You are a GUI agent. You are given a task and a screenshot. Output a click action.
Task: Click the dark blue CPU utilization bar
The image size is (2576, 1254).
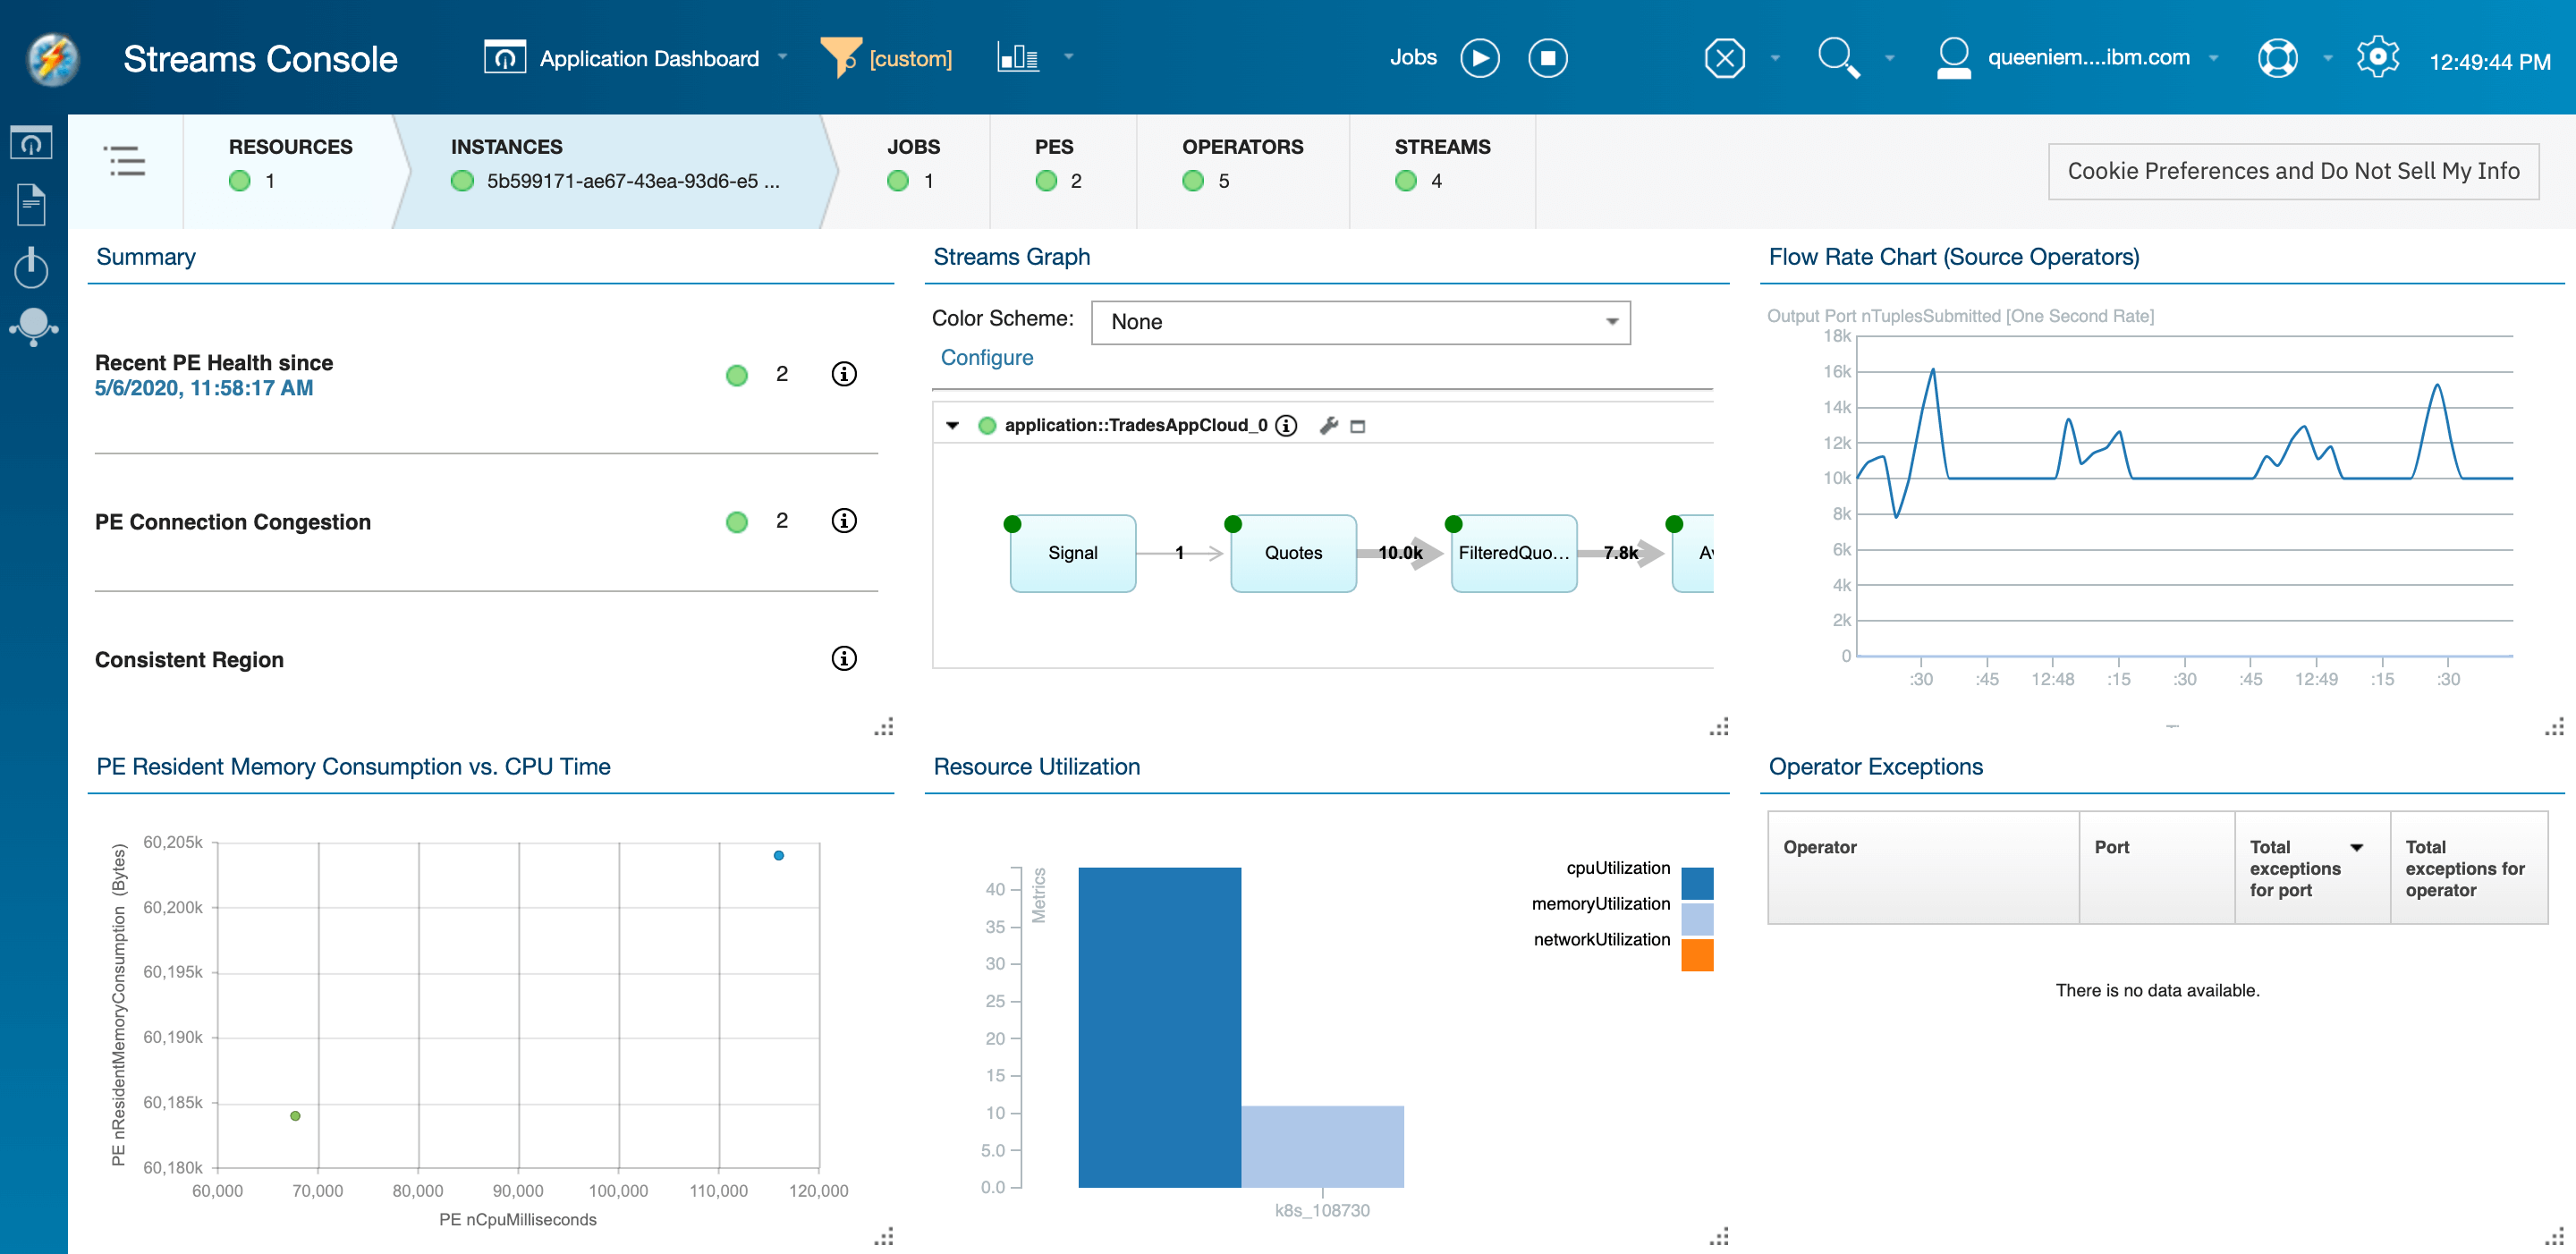(x=1160, y=1027)
